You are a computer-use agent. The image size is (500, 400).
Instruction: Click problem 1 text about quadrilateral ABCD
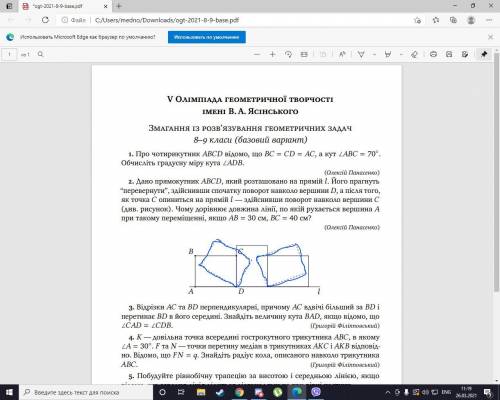pyautogui.click(x=251, y=158)
